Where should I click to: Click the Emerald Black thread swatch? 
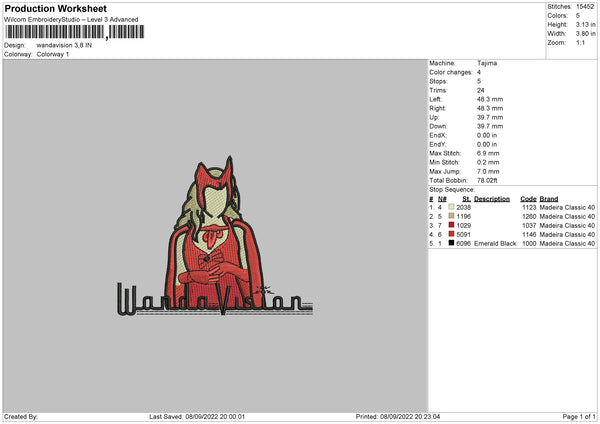coord(451,243)
